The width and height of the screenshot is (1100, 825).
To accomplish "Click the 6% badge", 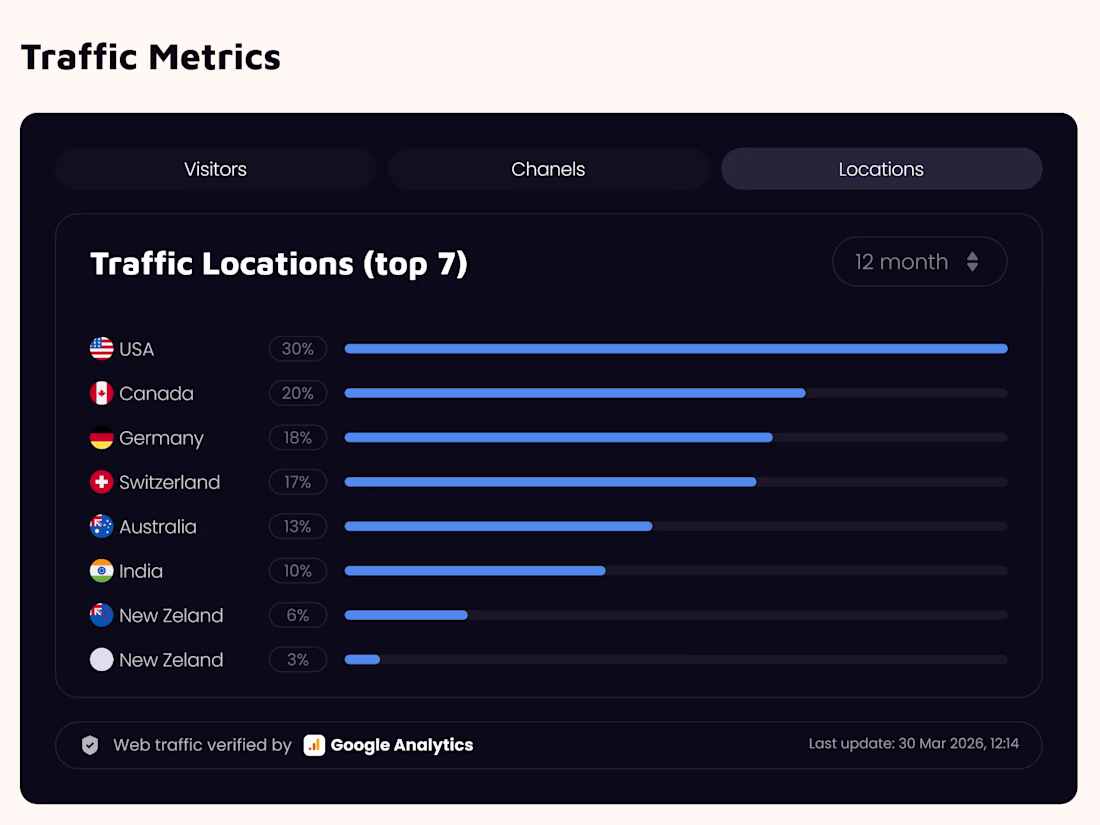I will click(x=298, y=615).
